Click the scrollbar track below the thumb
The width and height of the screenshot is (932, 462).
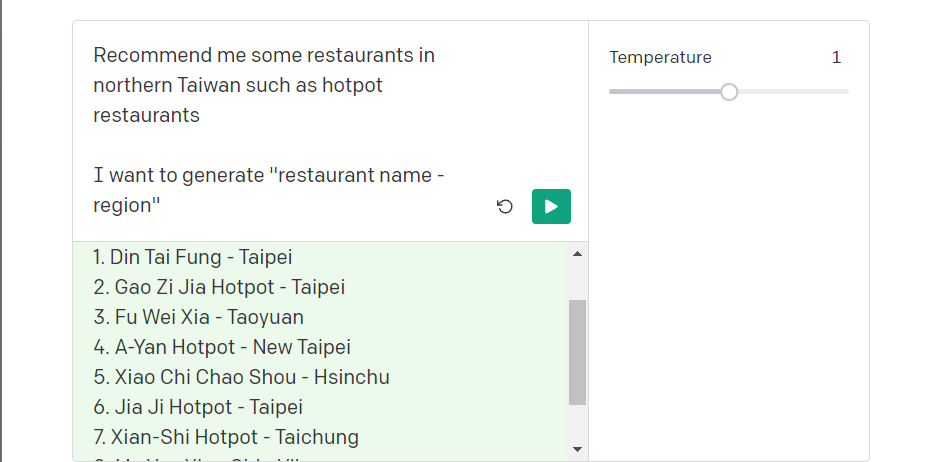tap(577, 423)
